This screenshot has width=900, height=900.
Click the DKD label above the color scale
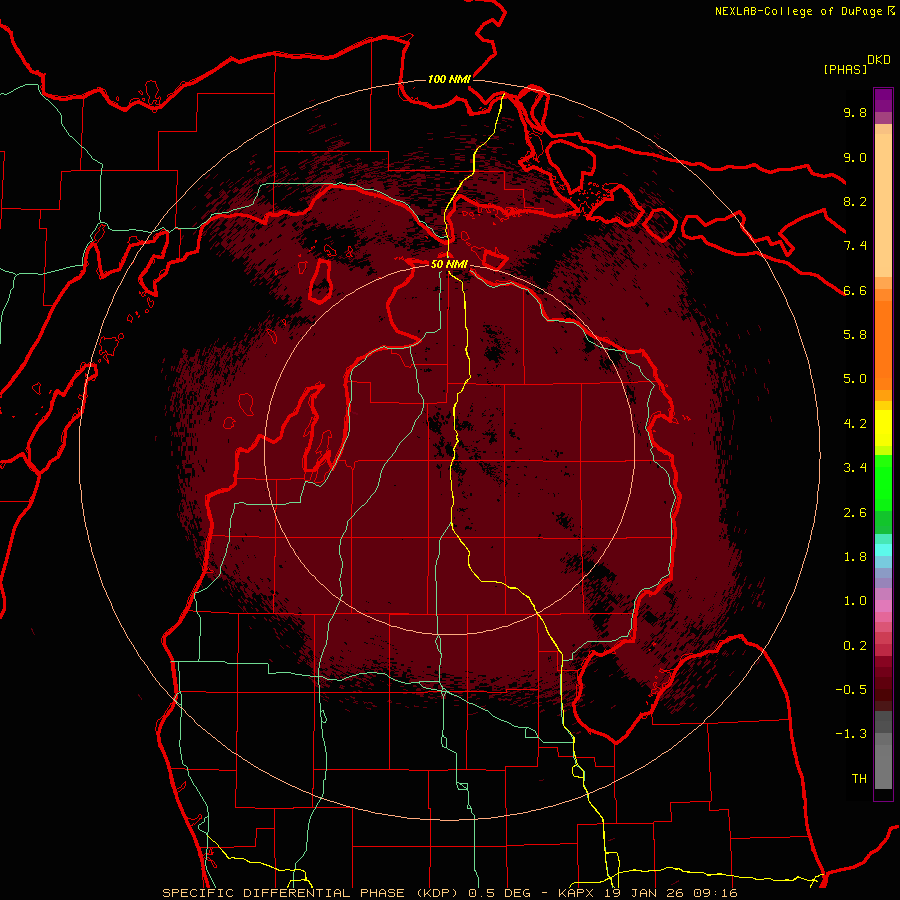point(878,60)
